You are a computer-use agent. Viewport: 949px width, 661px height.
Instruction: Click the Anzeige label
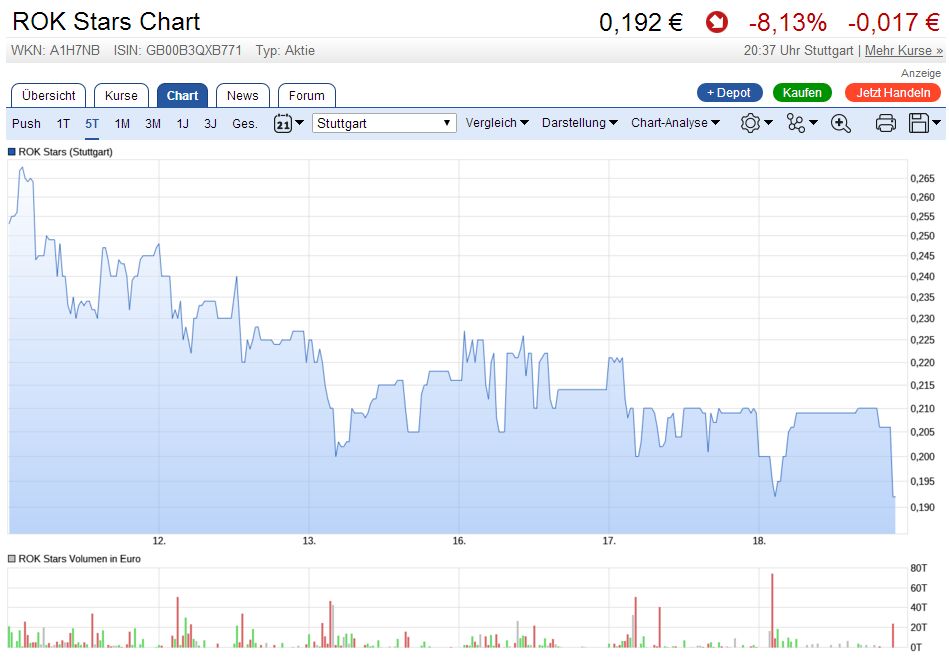pos(921,73)
